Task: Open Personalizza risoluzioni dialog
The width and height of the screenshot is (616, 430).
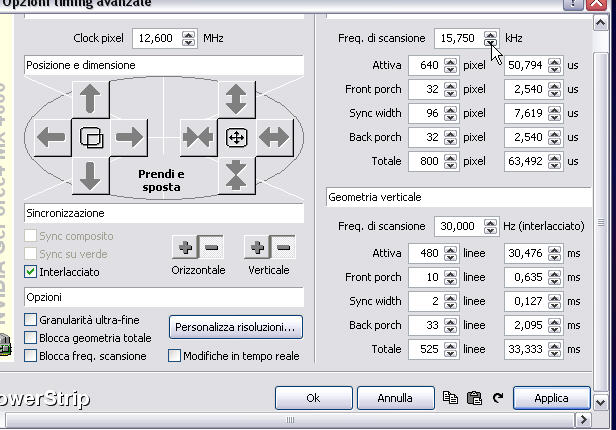Action: click(x=235, y=327)
